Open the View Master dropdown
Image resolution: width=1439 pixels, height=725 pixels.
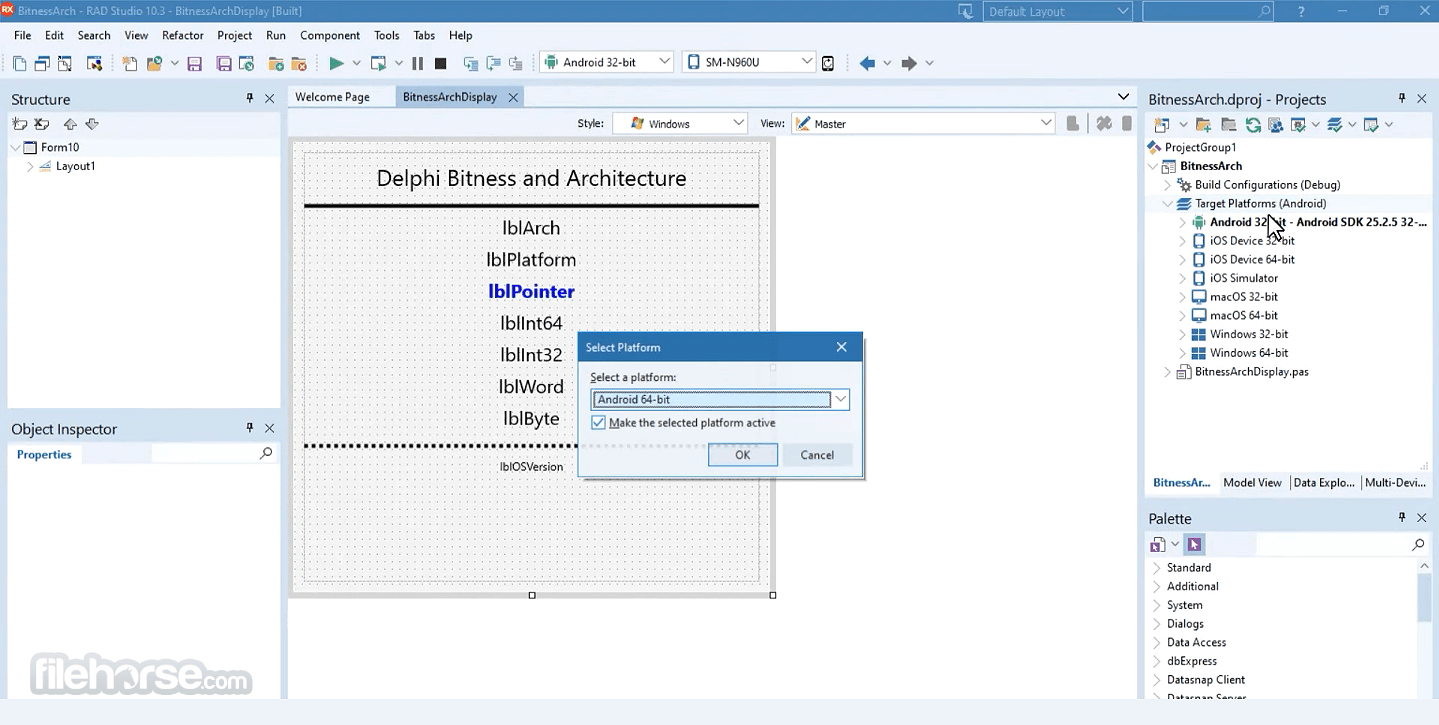click(1046, 123)
